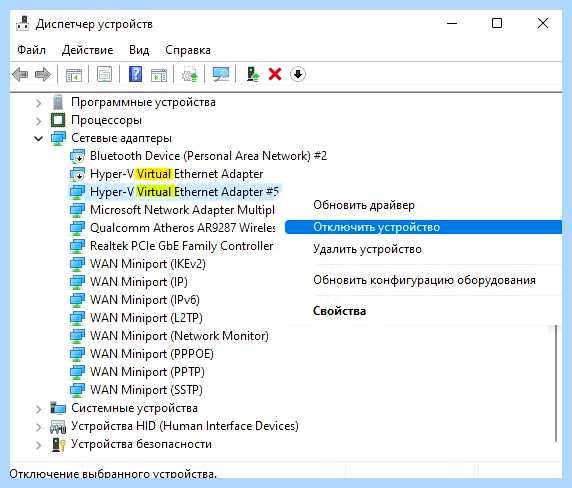Select the Qualcomm Atheros adapter icon
This screenshot has width=572, height=488.
(77, 228)
